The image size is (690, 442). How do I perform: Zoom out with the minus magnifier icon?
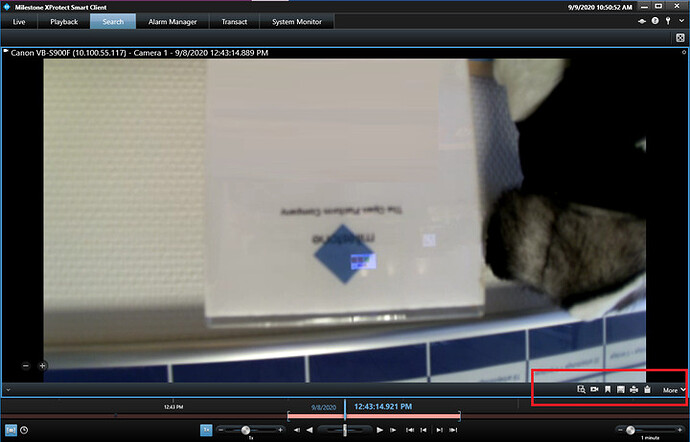pyautogui.click(x=26, y=365)
